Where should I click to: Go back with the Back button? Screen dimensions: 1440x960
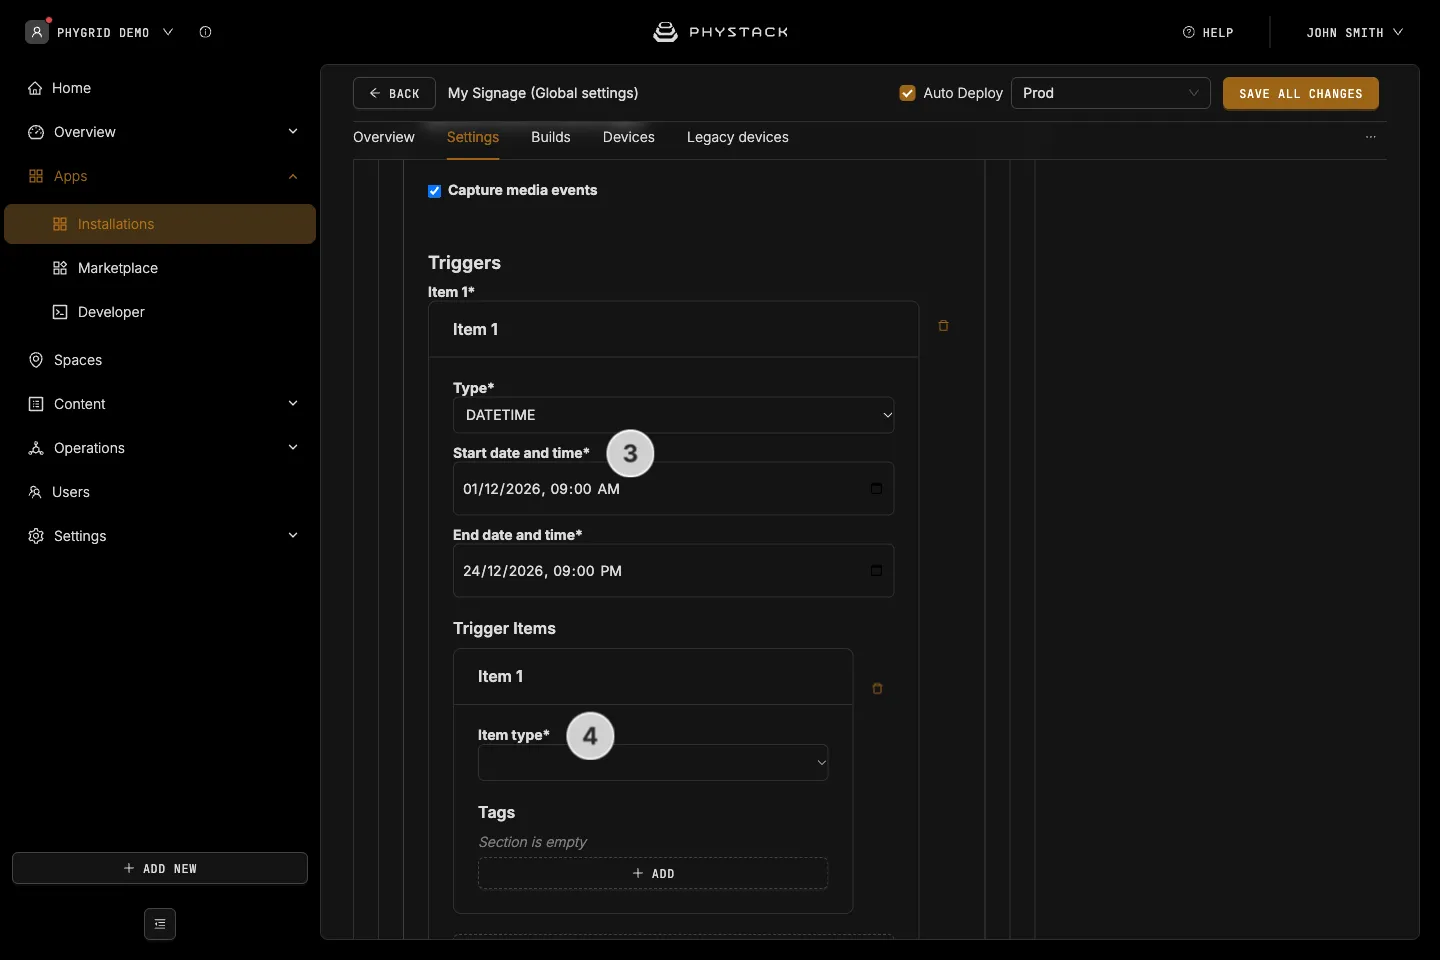[x=394, y=93]
